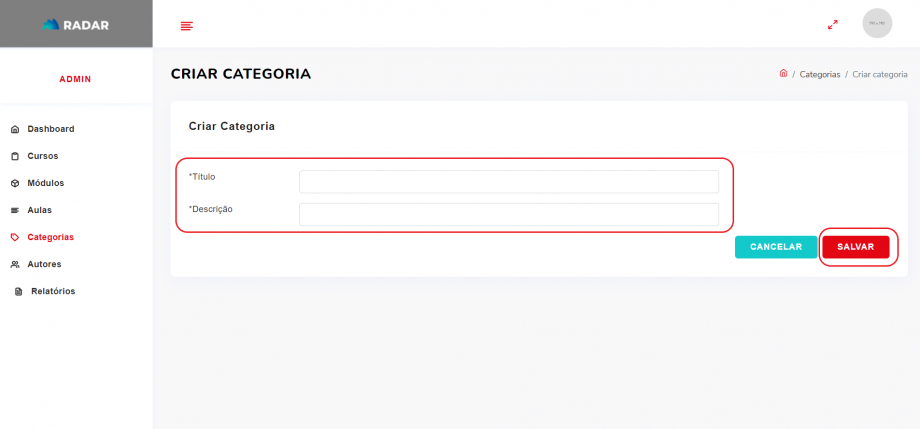Screen dimensions: 920x429
Task: Toggle the sidebar hamburger menu icon
Action: coord(186,25)
